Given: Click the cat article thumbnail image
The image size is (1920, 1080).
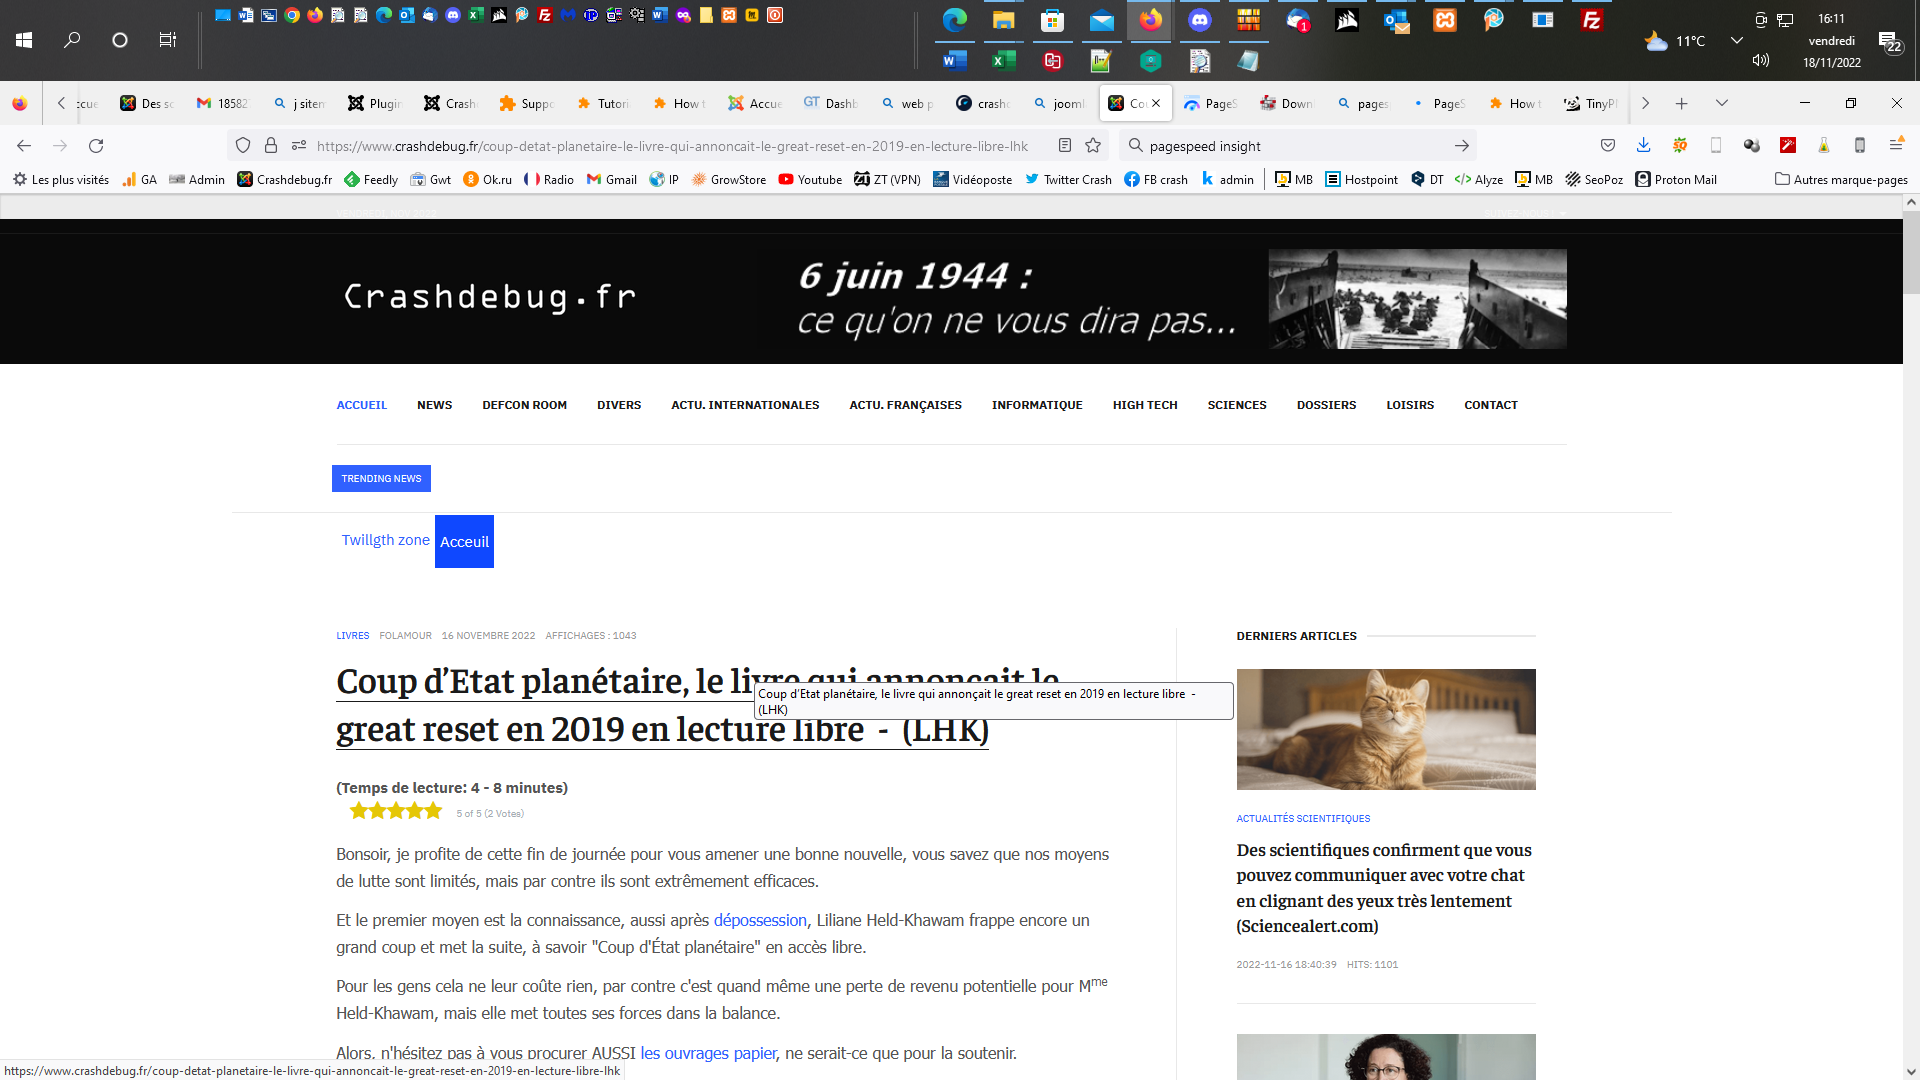Looking at the screenshot, I should [x=1385, y=729].
